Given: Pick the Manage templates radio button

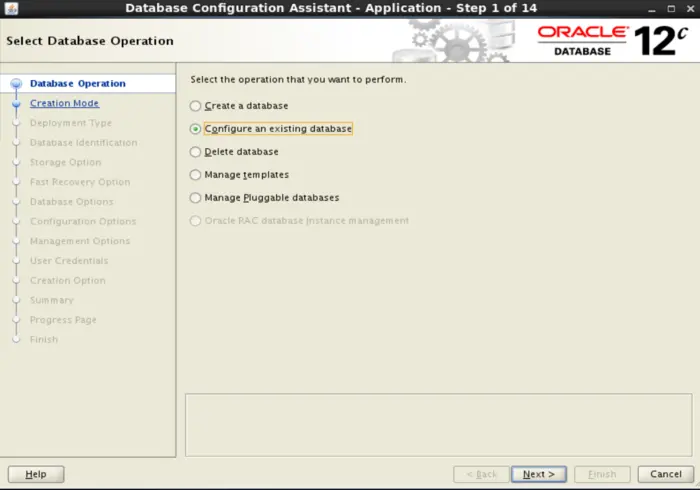Looking at the screenshot, I should coord(195,174).
